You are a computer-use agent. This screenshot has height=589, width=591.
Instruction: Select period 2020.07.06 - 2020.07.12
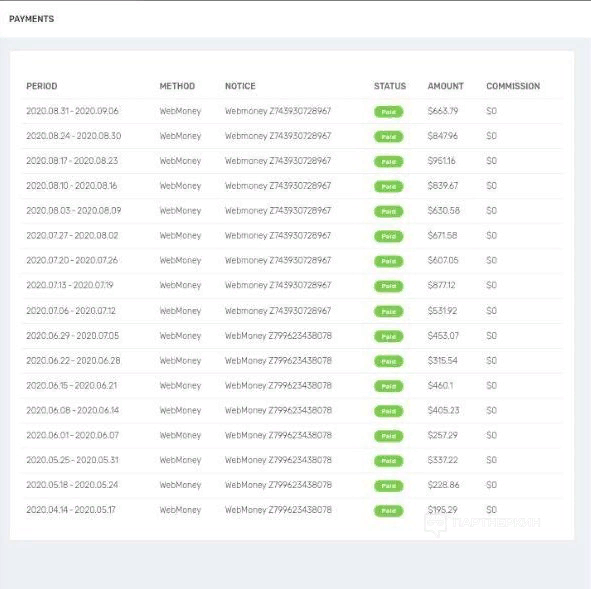coord(71,311)
